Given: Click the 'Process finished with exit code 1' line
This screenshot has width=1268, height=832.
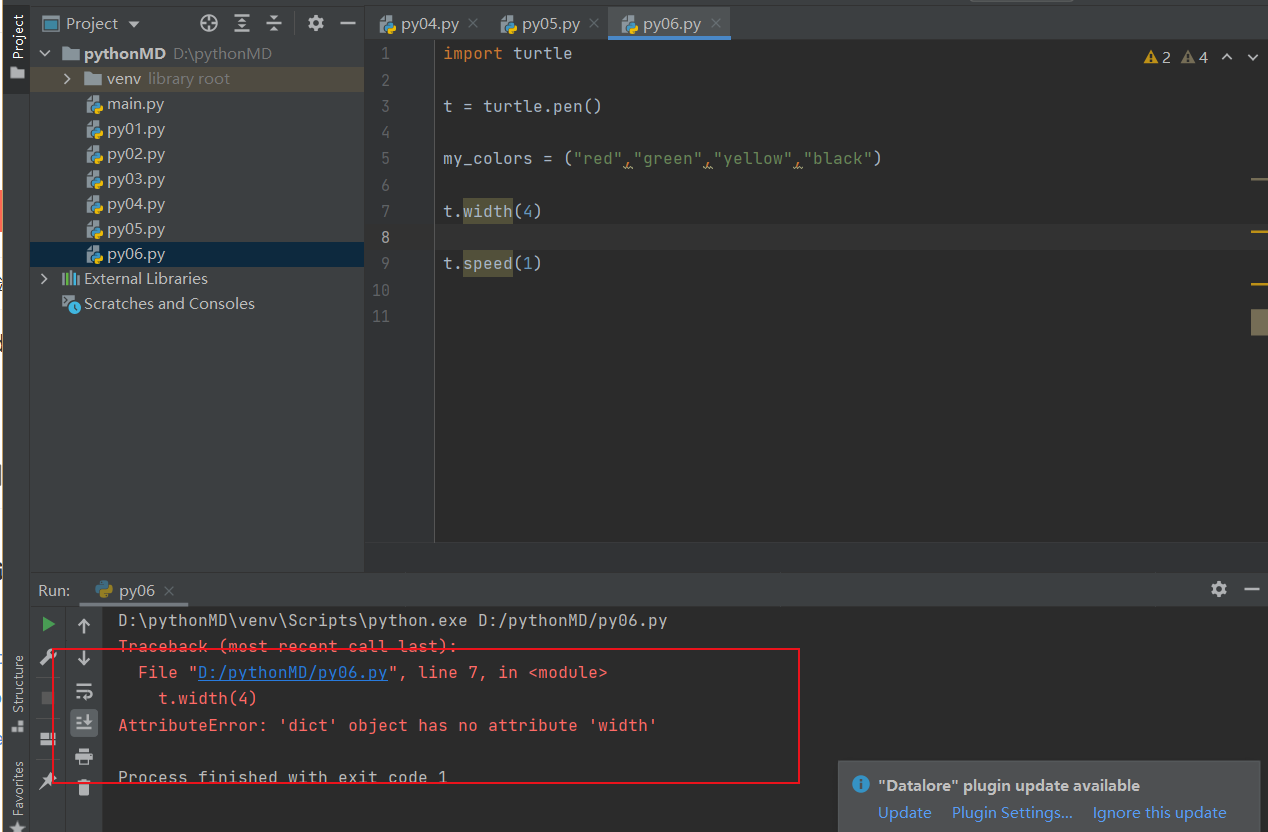Looking at the screenshot, I should [x=282, y=777].
